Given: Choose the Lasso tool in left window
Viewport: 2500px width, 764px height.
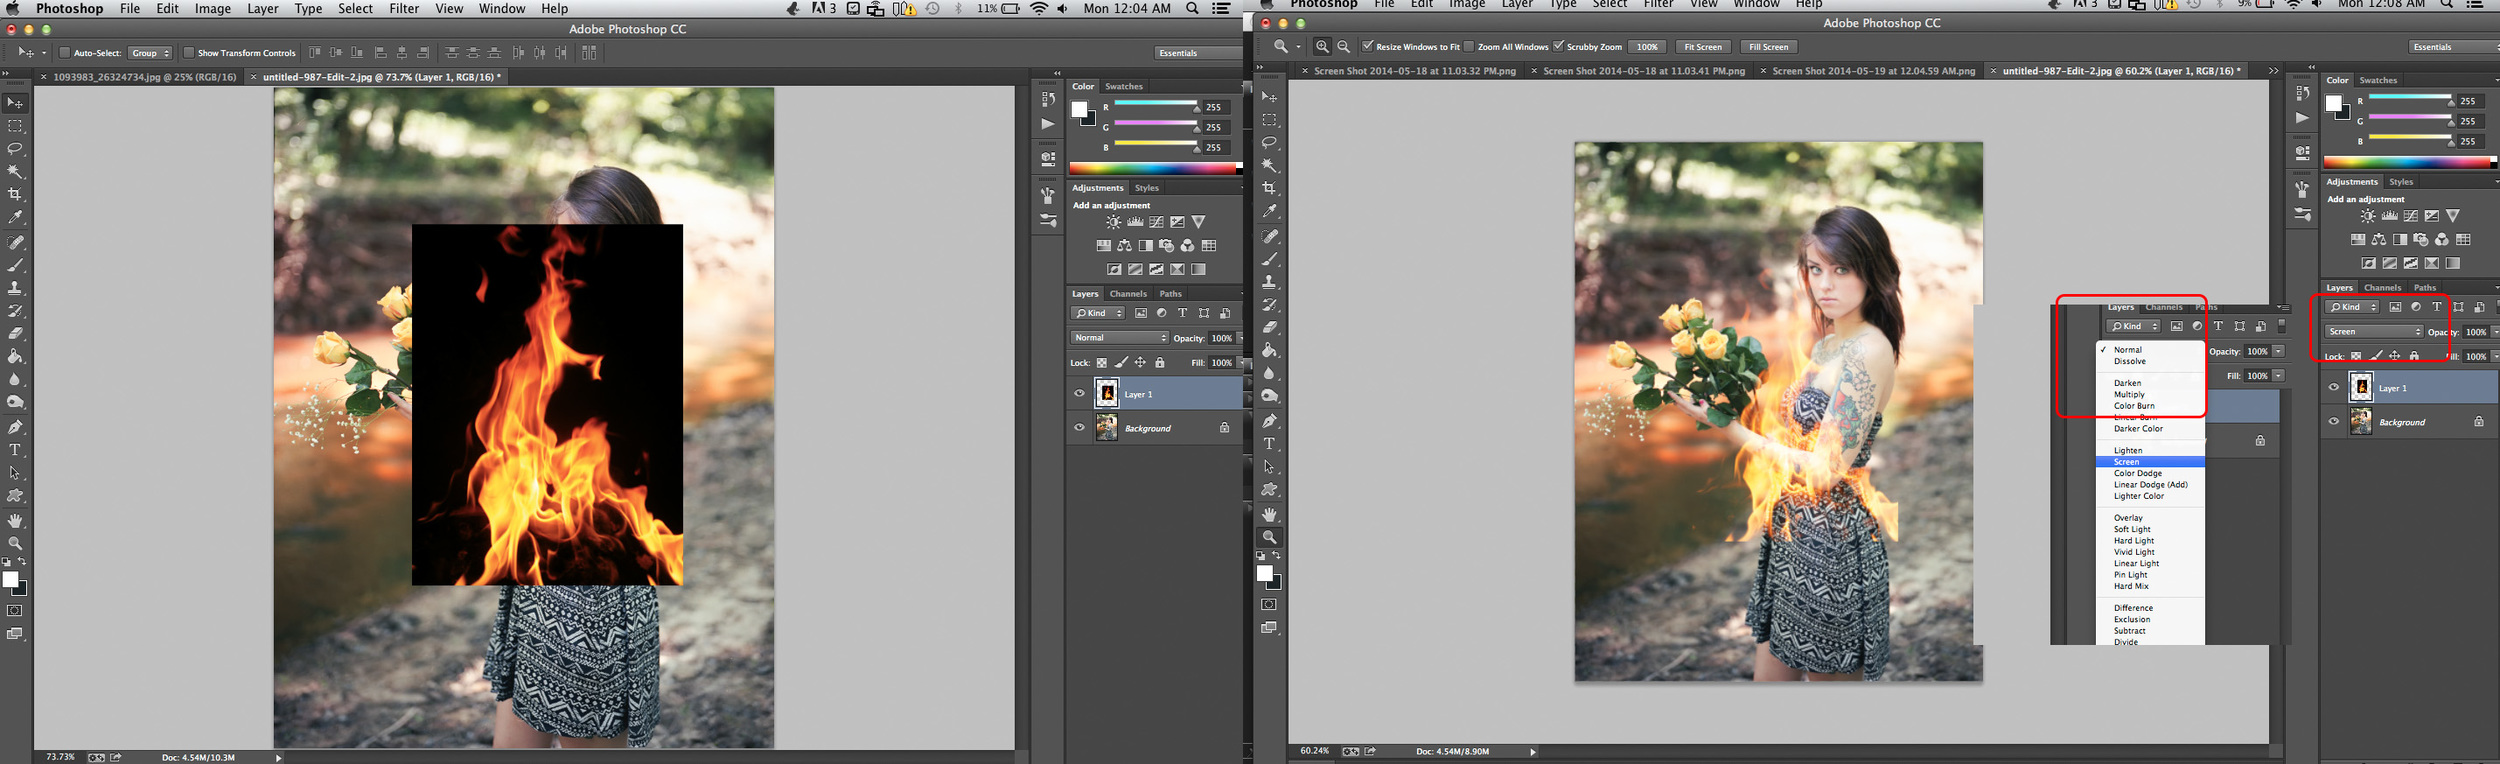Looking at the screenshot, I should [x=15, y=149].
